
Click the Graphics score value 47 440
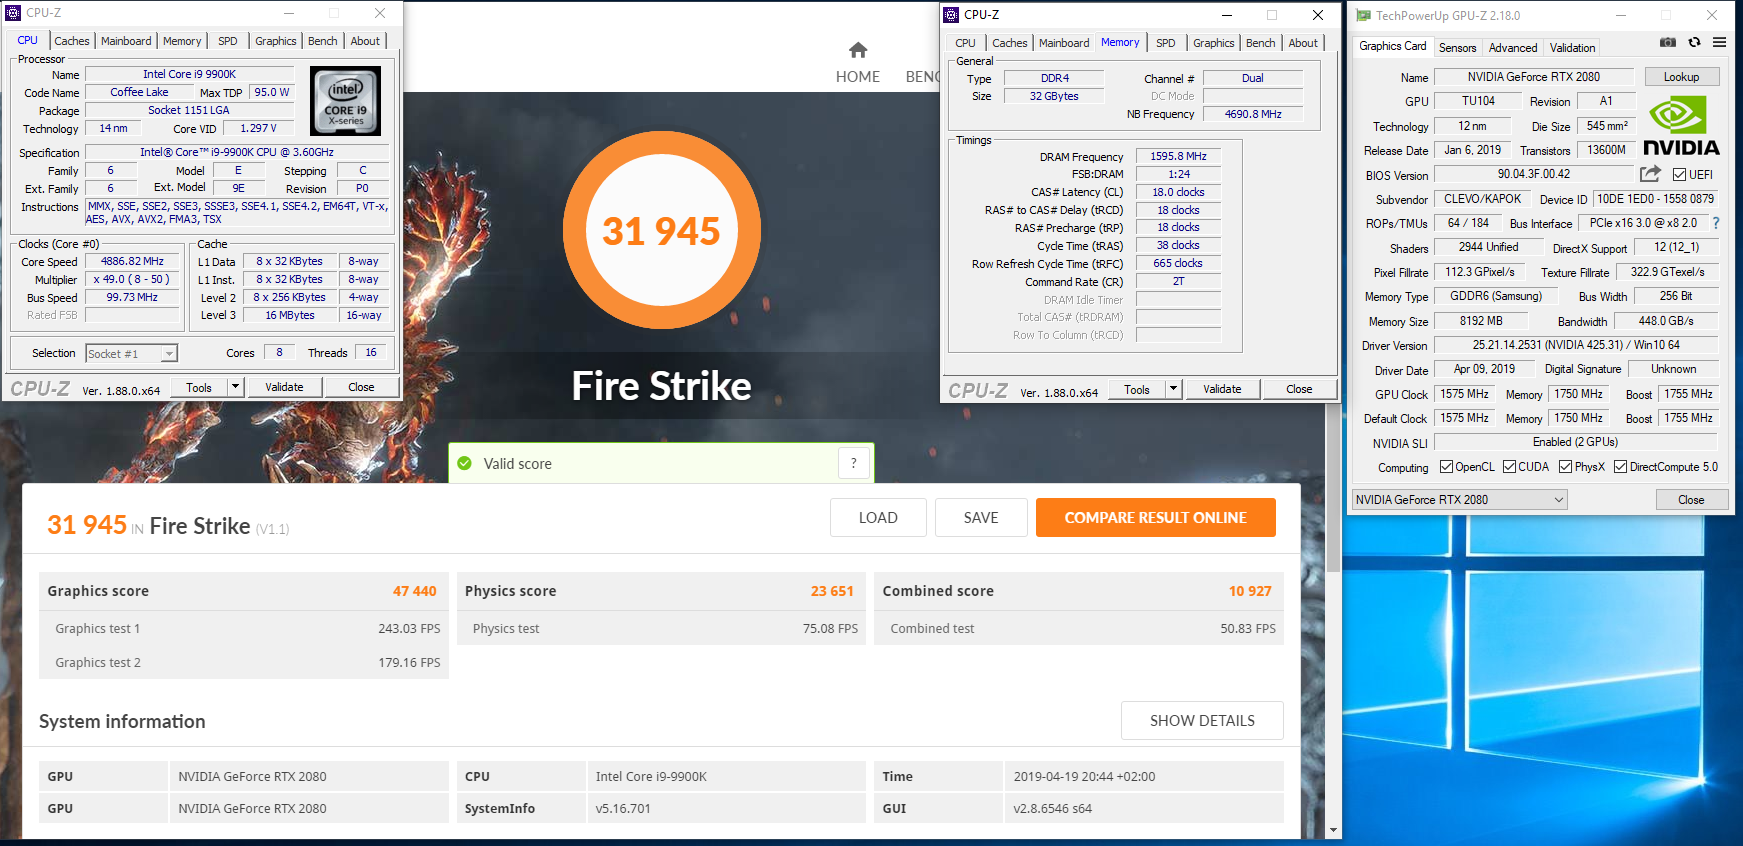[414, 591]
